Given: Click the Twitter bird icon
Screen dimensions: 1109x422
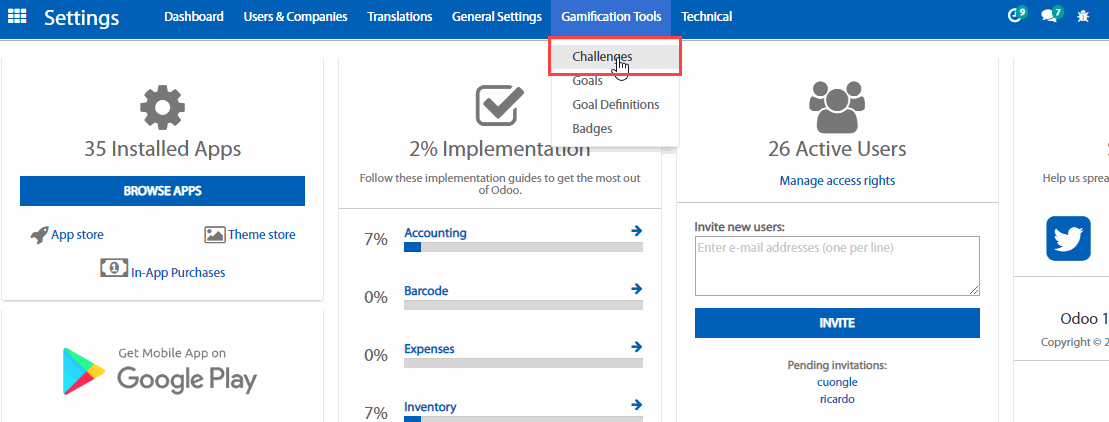Looking at the screenshot, I should click(x=1068, y=238).
